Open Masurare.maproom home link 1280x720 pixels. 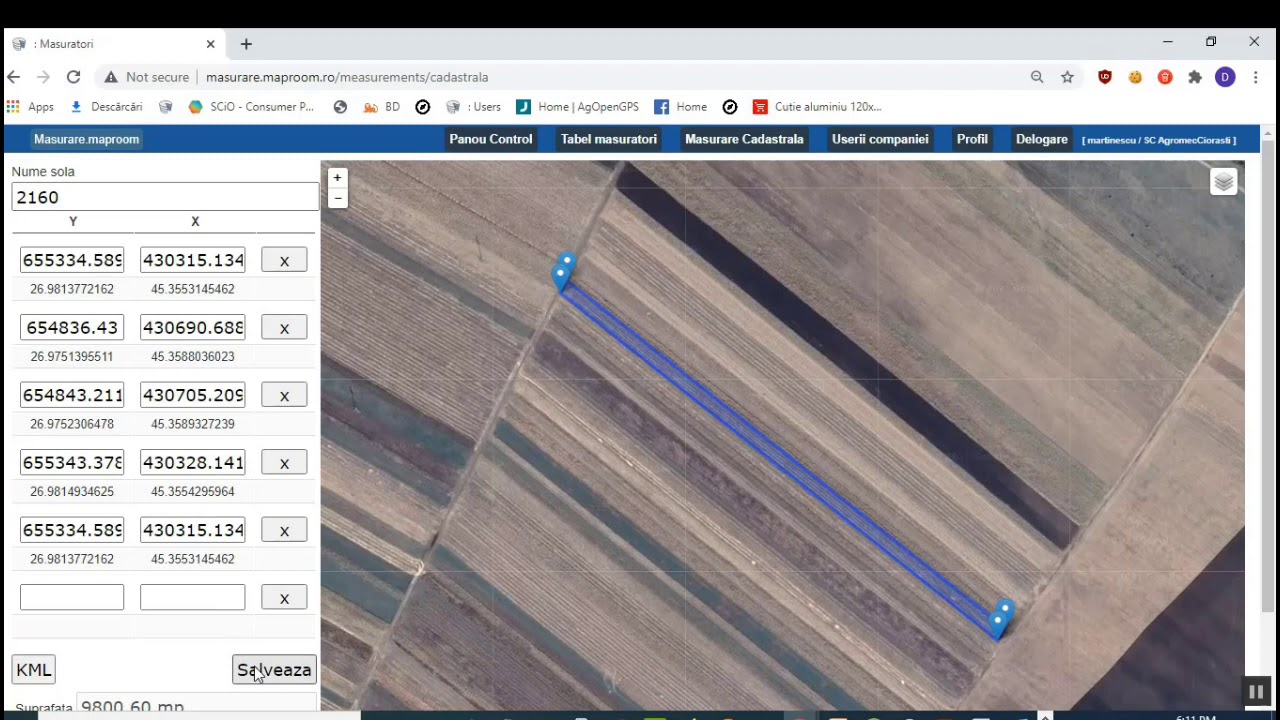click(x=86, y=139)
